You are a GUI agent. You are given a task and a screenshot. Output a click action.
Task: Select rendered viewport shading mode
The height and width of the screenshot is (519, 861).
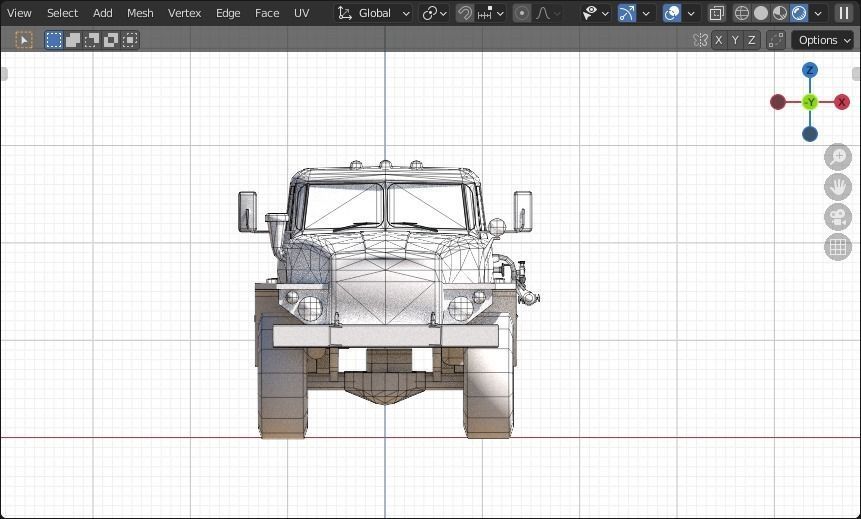[799, 13]
